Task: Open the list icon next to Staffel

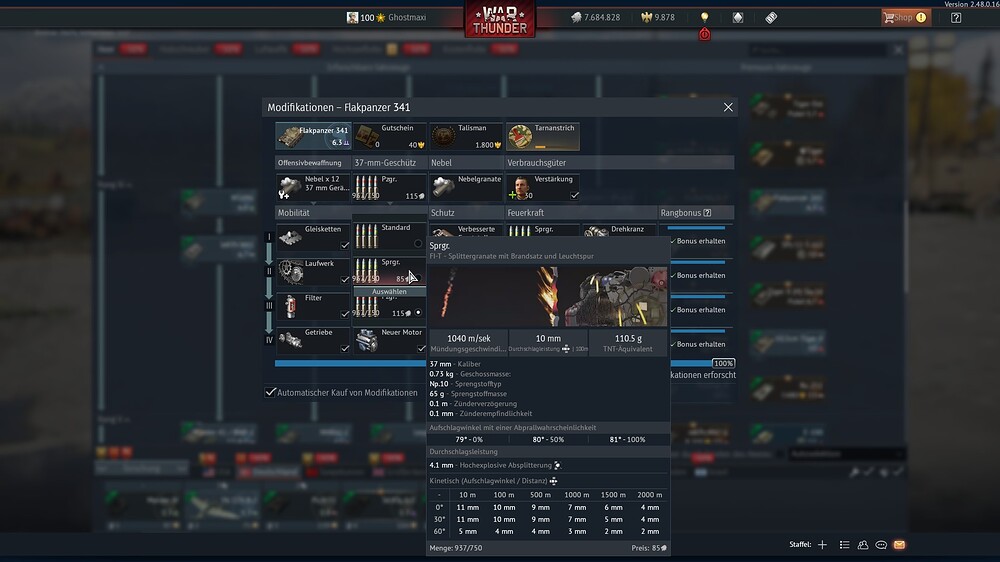Action: click(x=844, y=544)
